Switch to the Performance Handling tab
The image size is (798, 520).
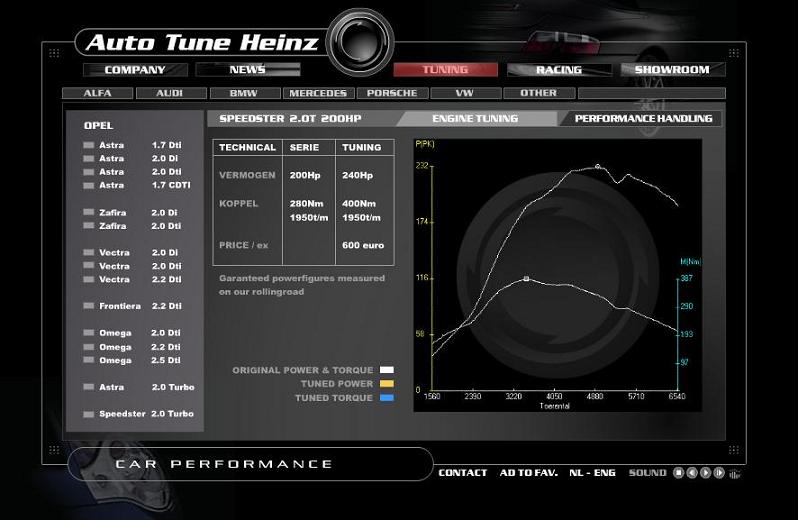click(x=643, y=119)
